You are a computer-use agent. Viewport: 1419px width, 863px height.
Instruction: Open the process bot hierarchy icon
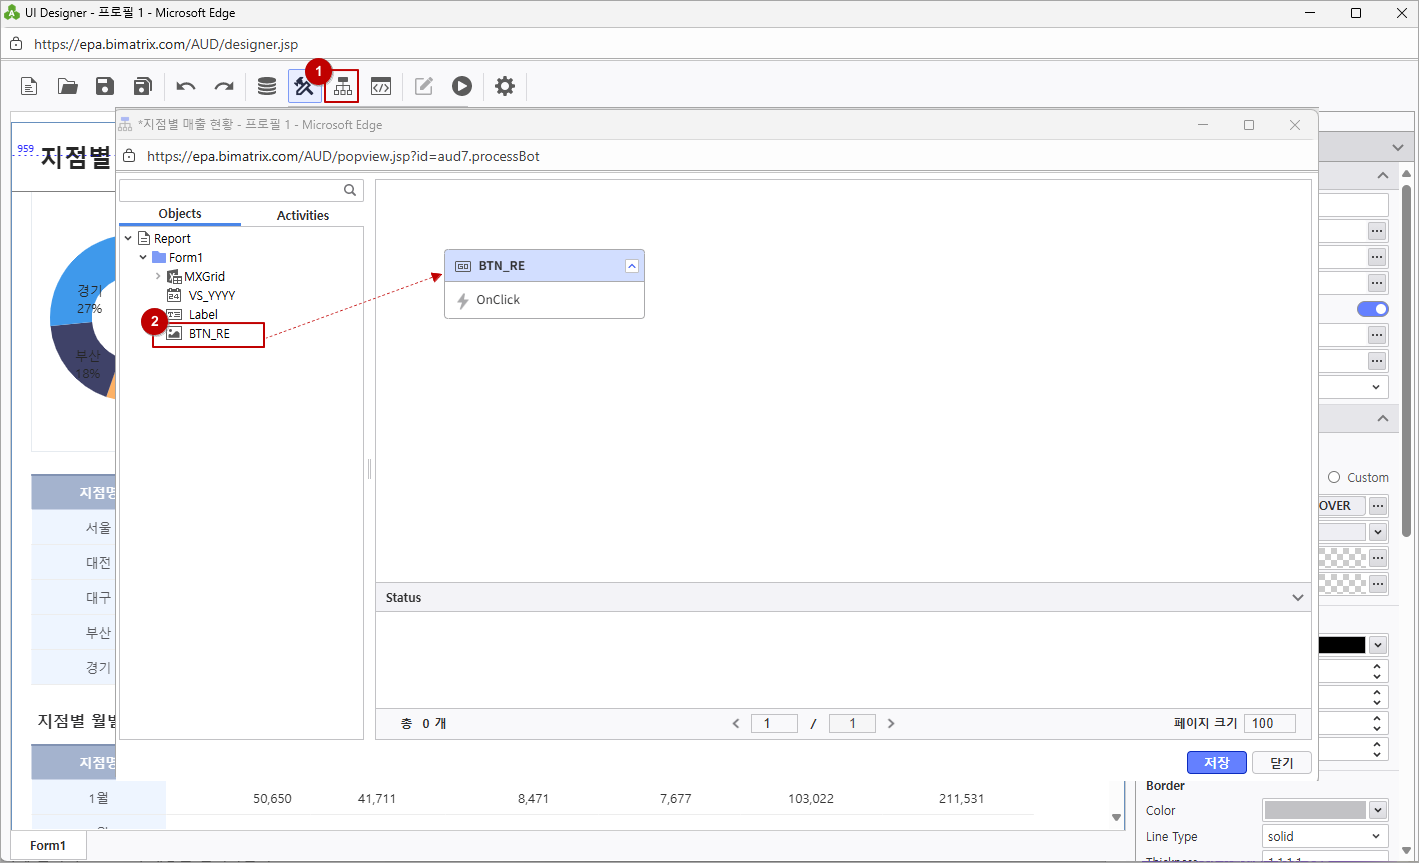pyautogui.click(x=343, y=86)
